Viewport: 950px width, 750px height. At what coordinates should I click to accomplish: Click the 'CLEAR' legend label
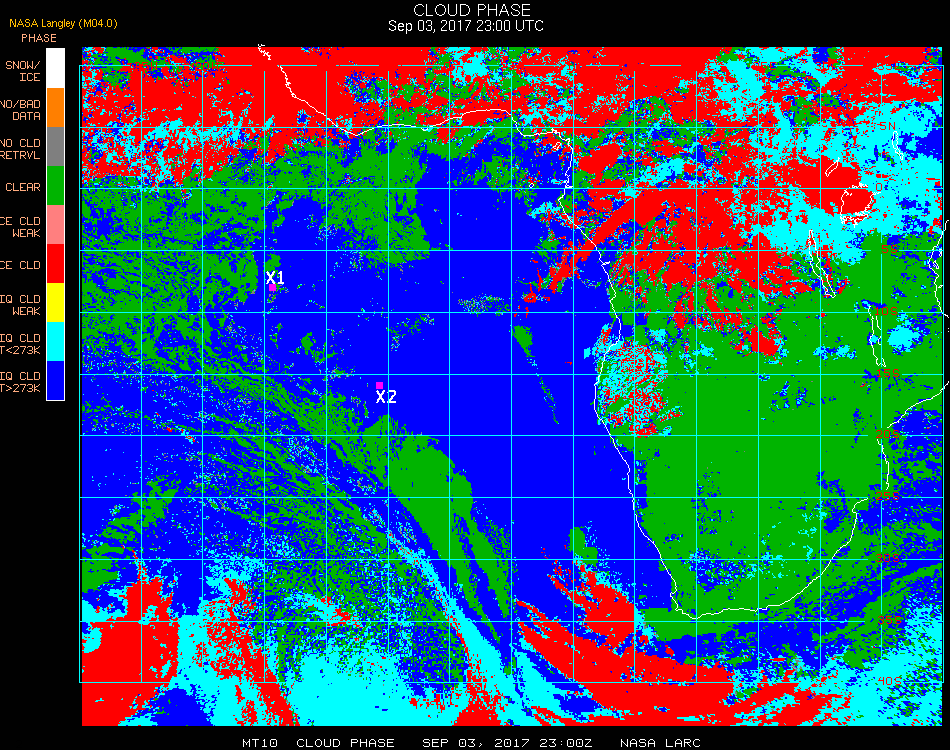[x=23, y=187]
